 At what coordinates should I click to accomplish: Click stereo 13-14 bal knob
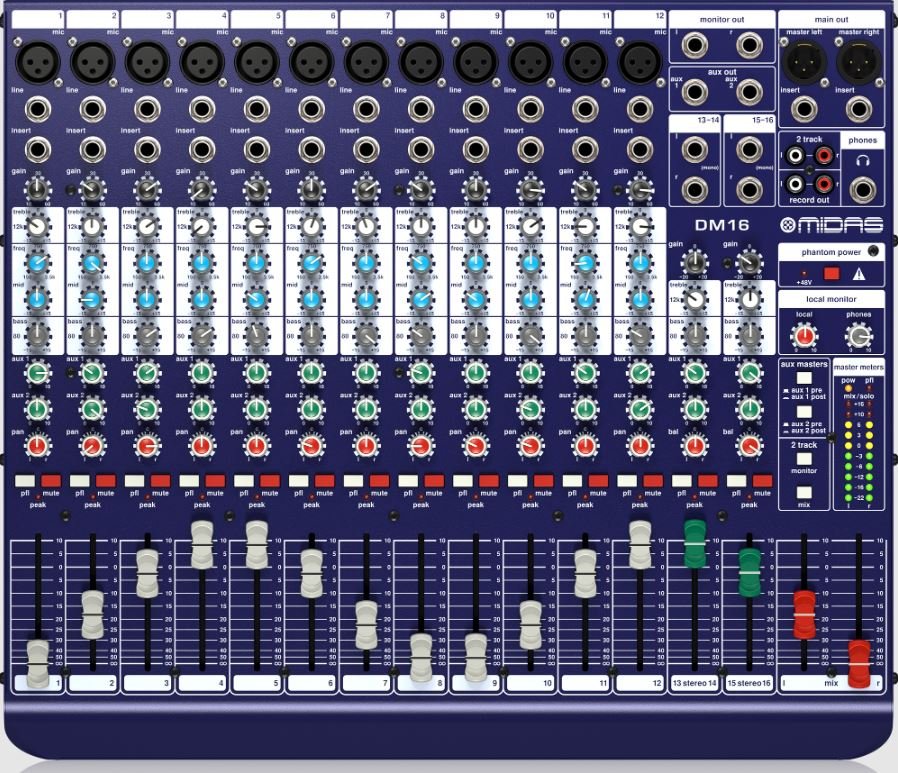pos(694,446)
